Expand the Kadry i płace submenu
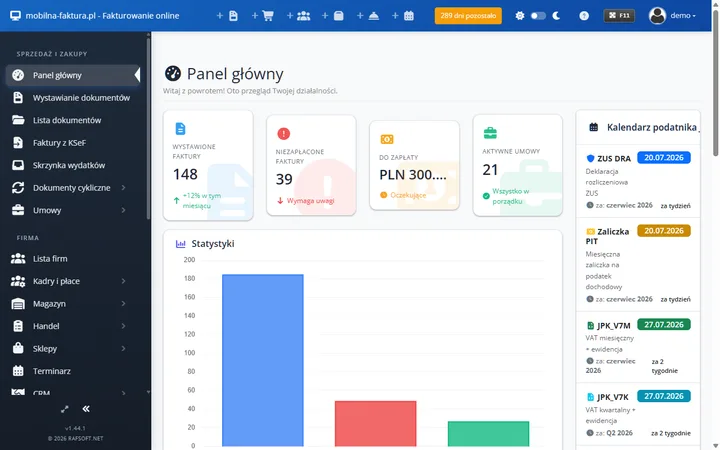 [x=123, y=281]
